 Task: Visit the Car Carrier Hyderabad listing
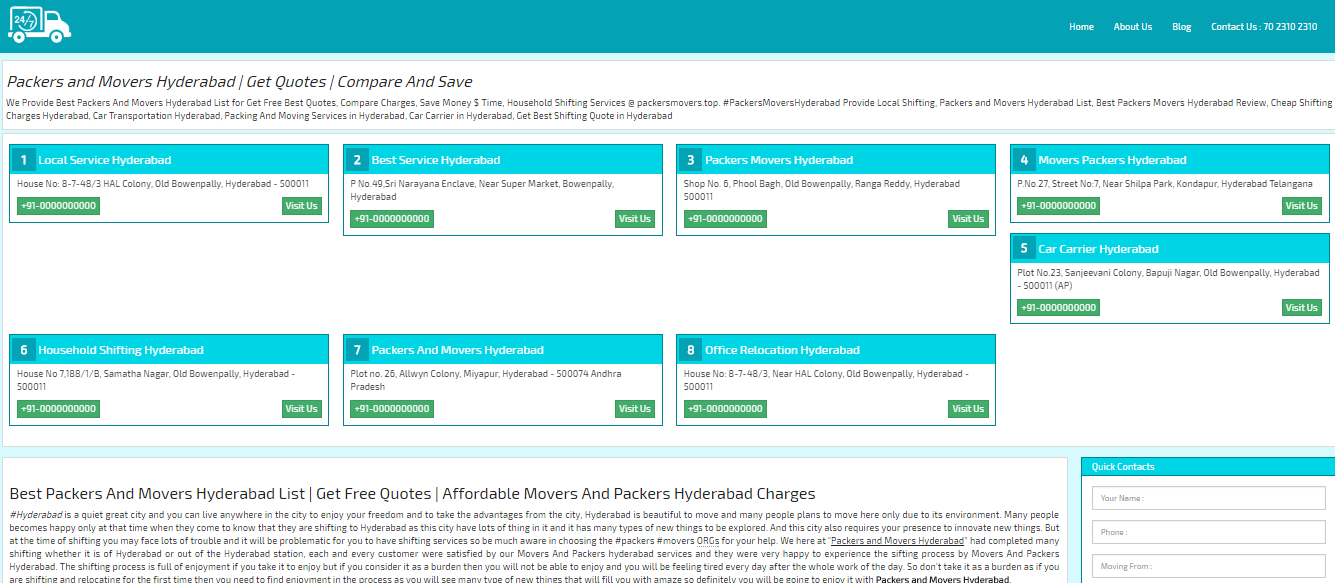click(x=1301, y=308)
